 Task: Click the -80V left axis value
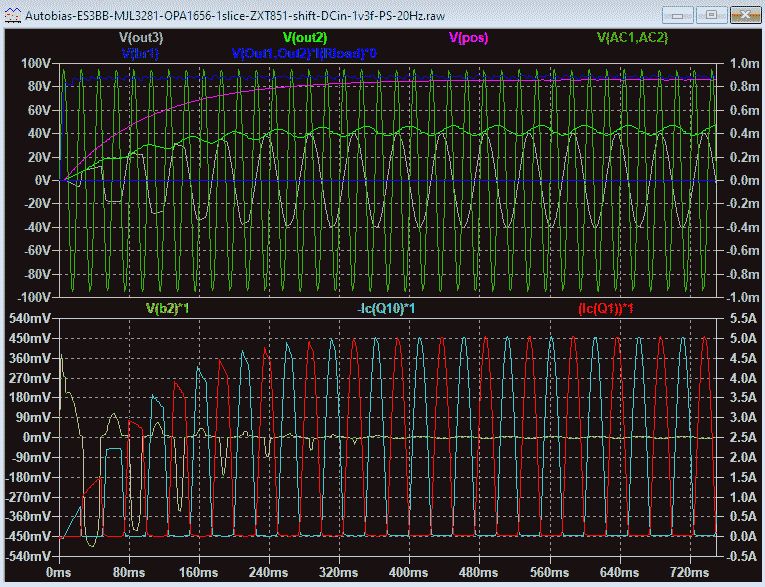pyautogui.click(x=37, y=274)
